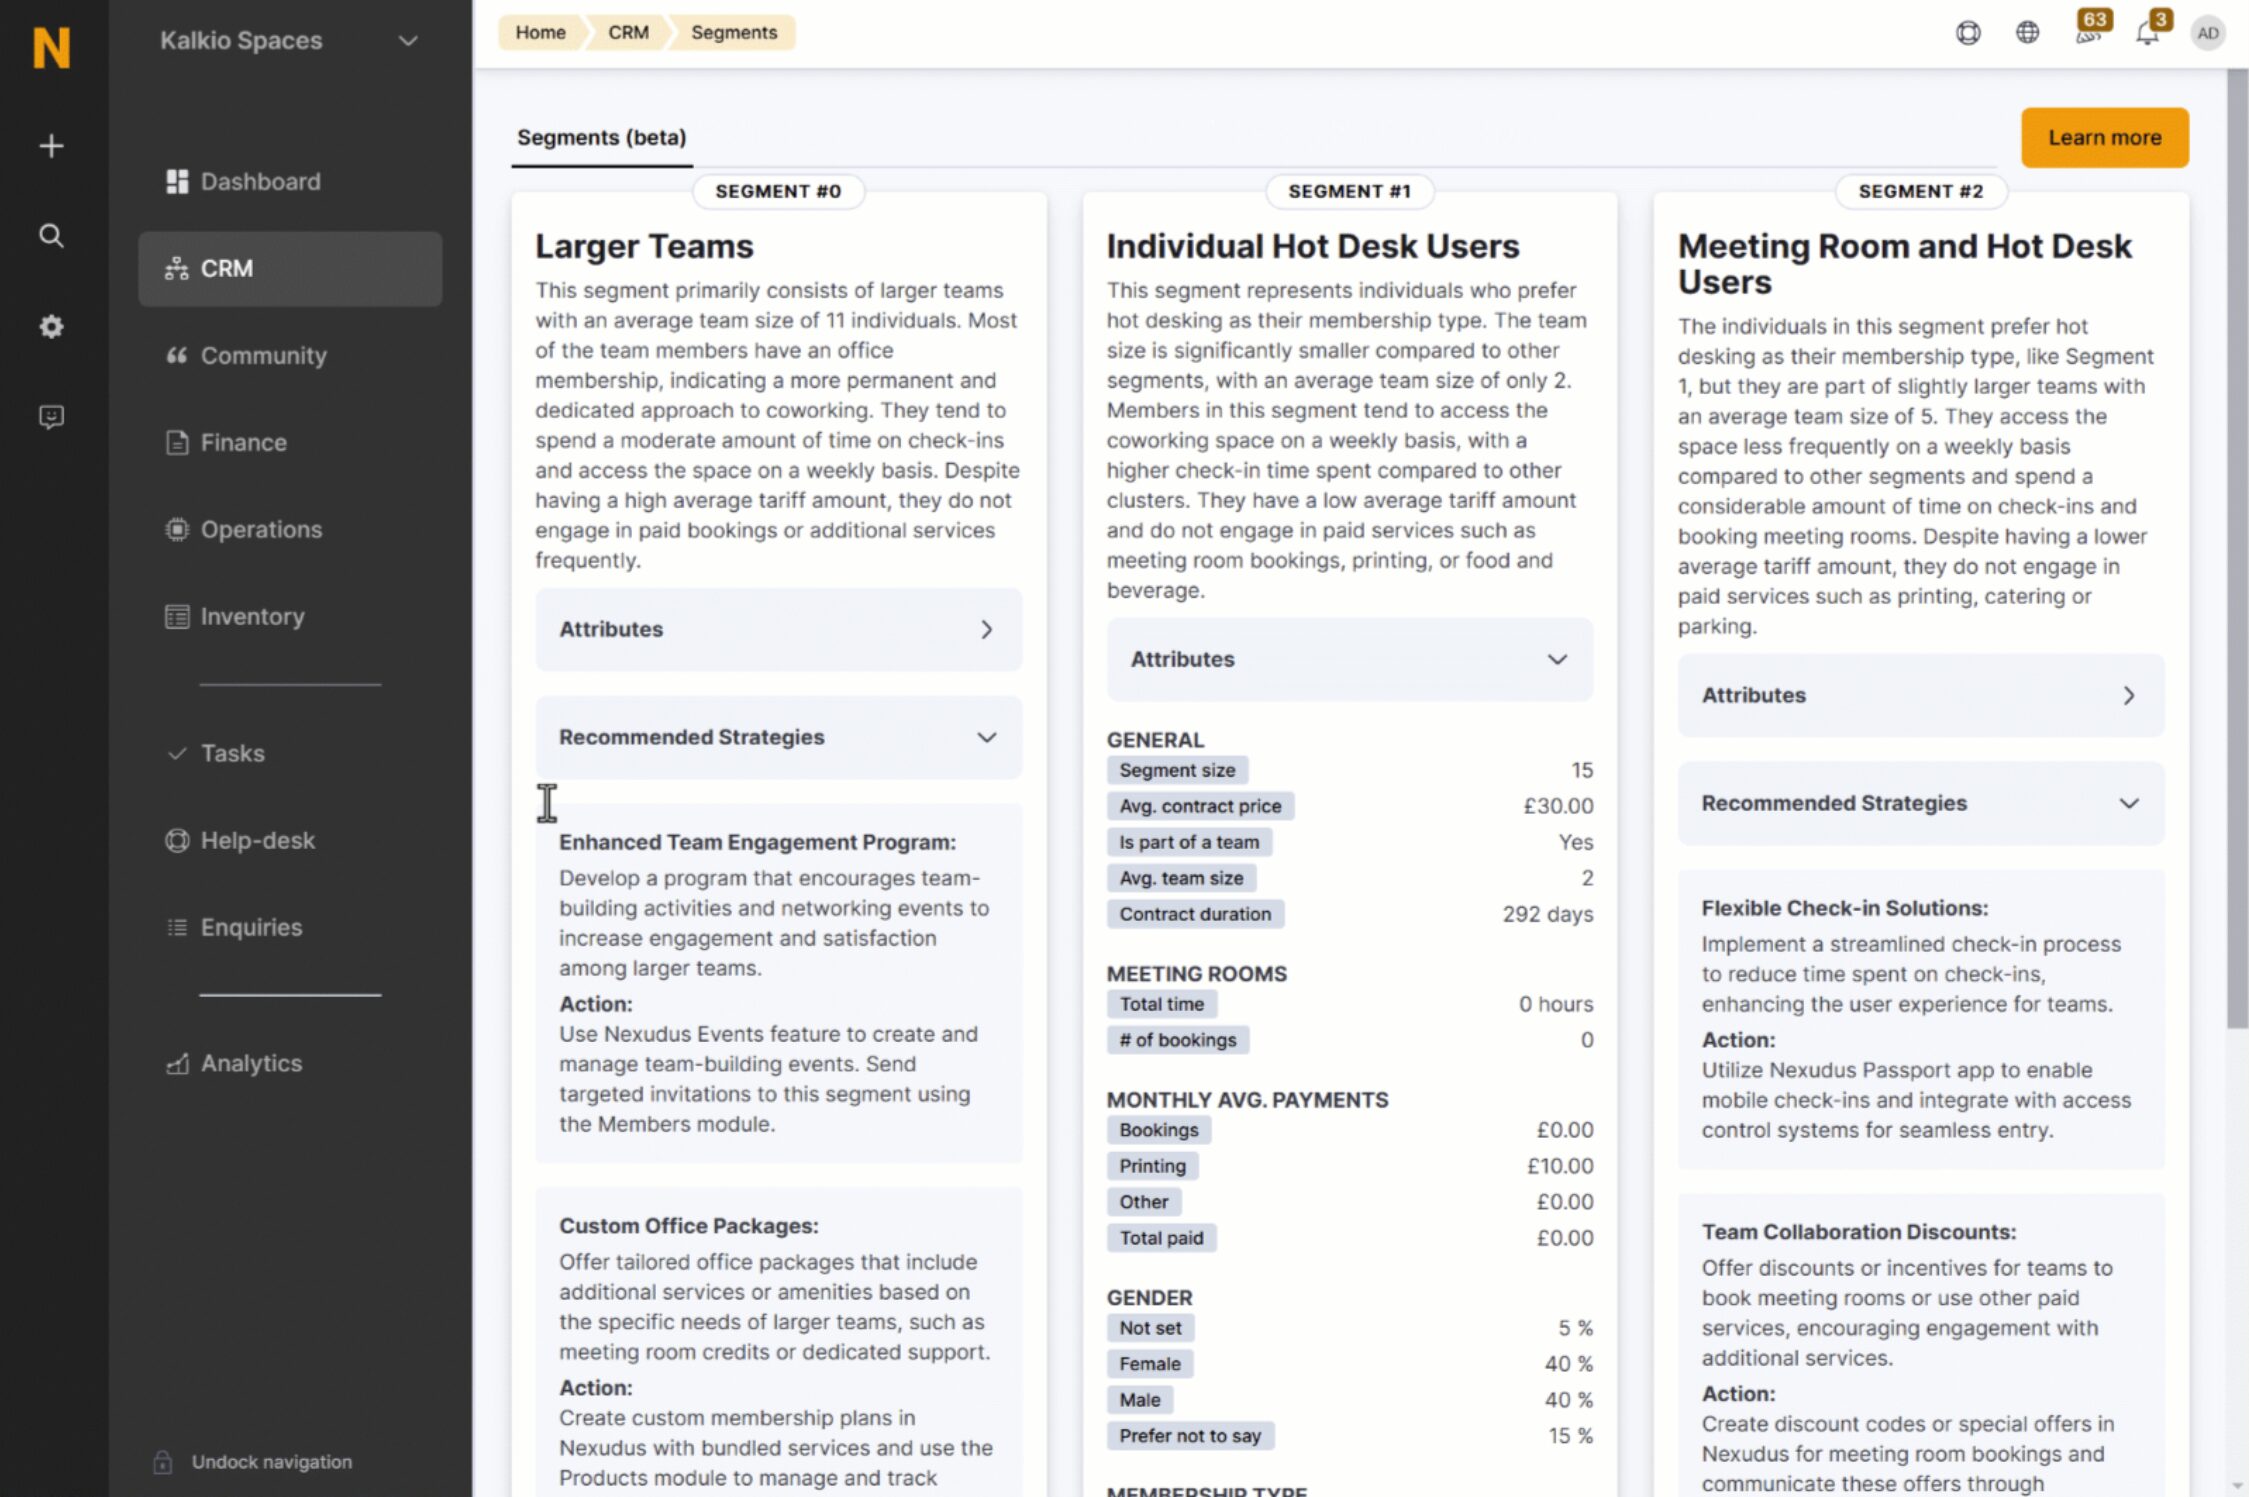Collapse Recommended Strategies in Larger Teams card
Screen dimensions: 2249x1497
tap(778, 737)
